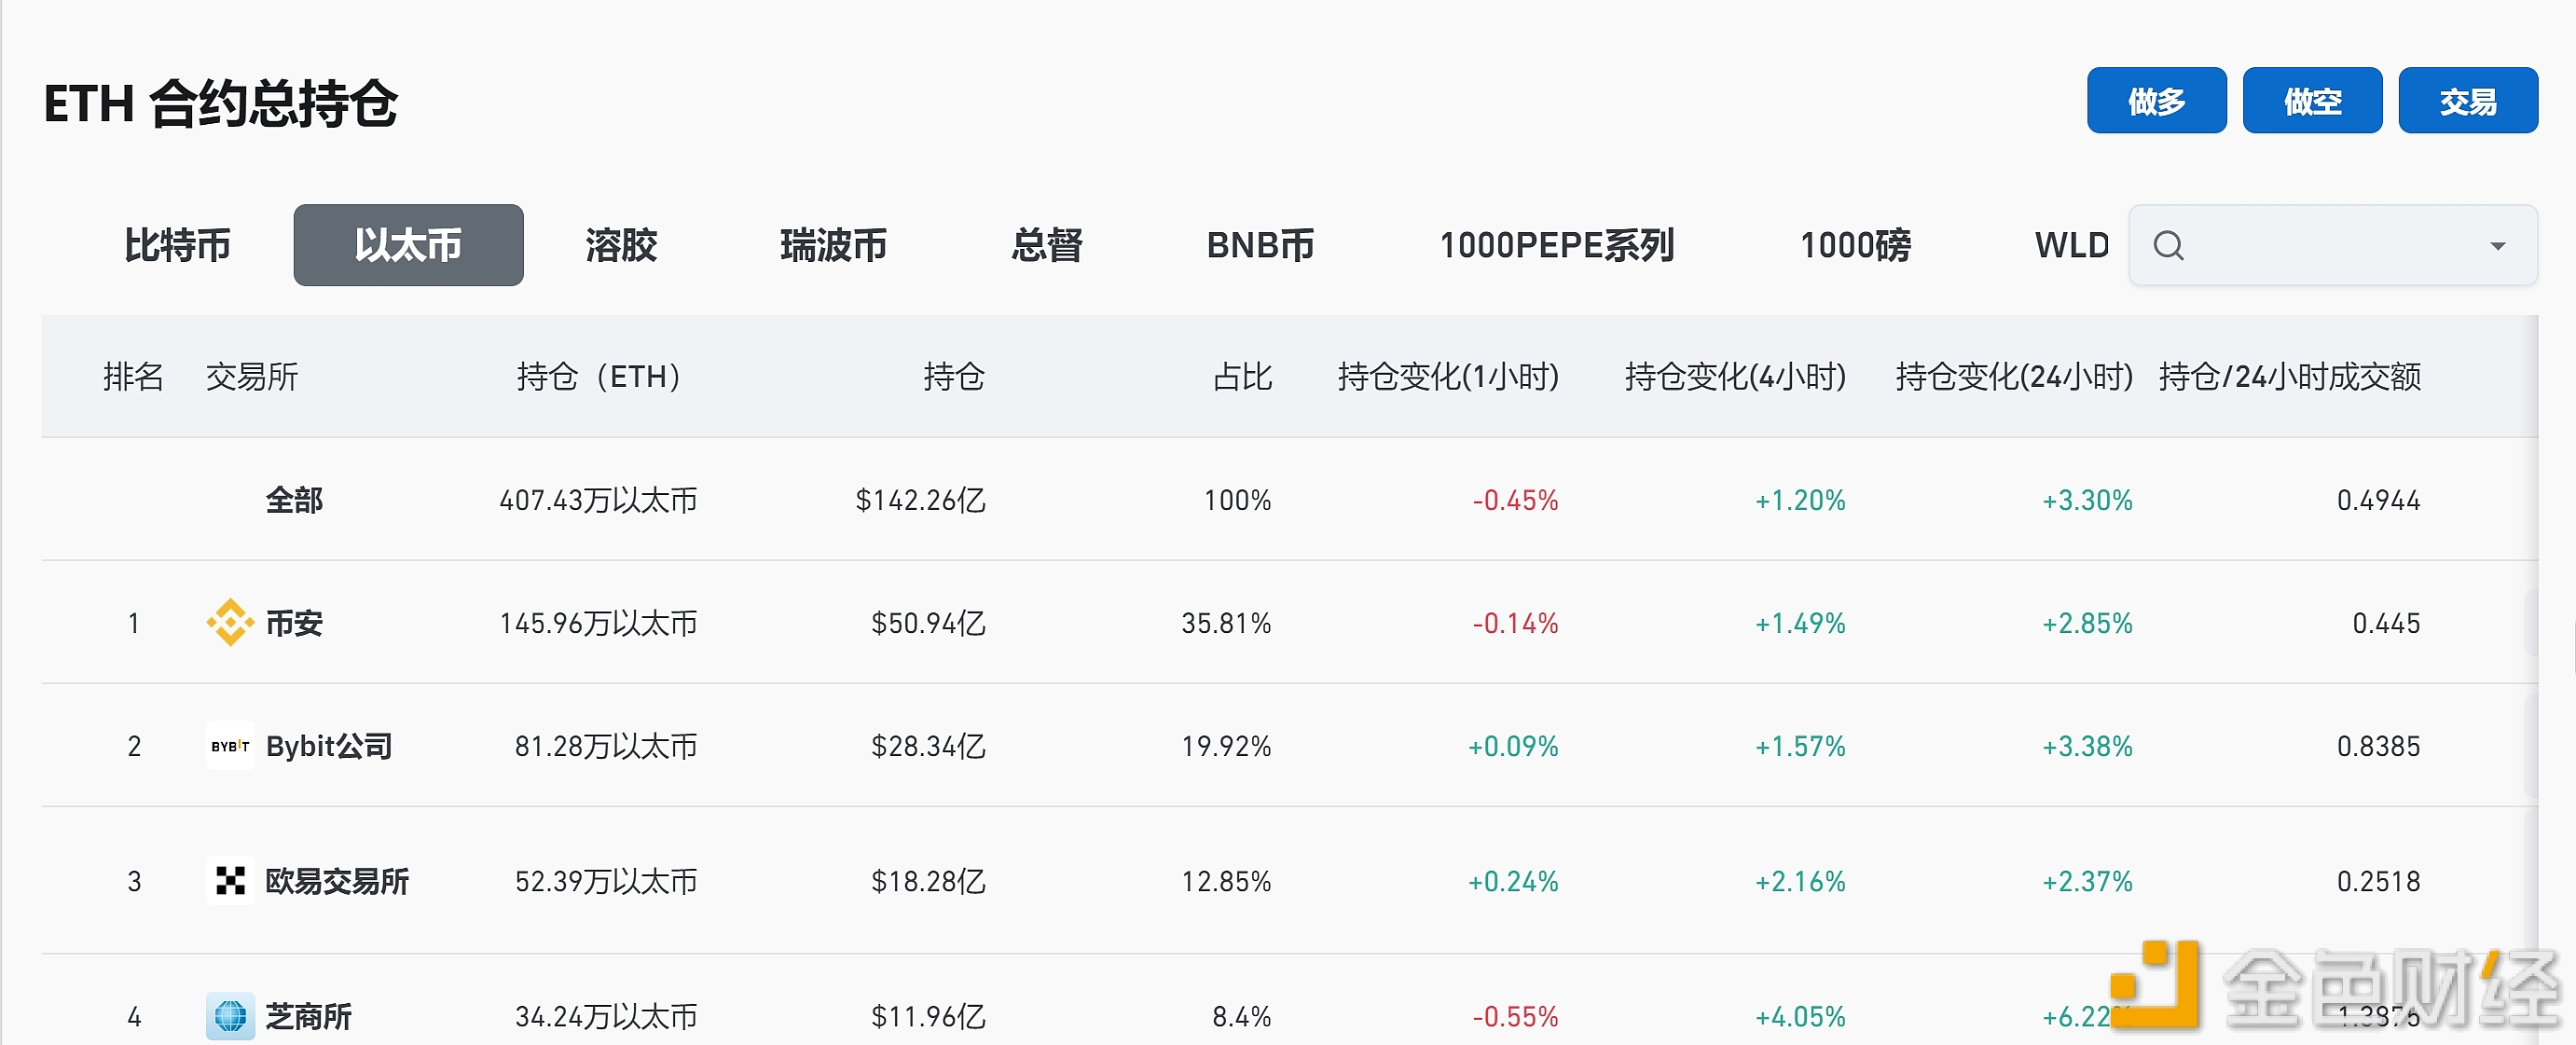Select the 比特币 tab
The height and width of the screenshot is (1045, 2576).
click(x=177, y=245)
